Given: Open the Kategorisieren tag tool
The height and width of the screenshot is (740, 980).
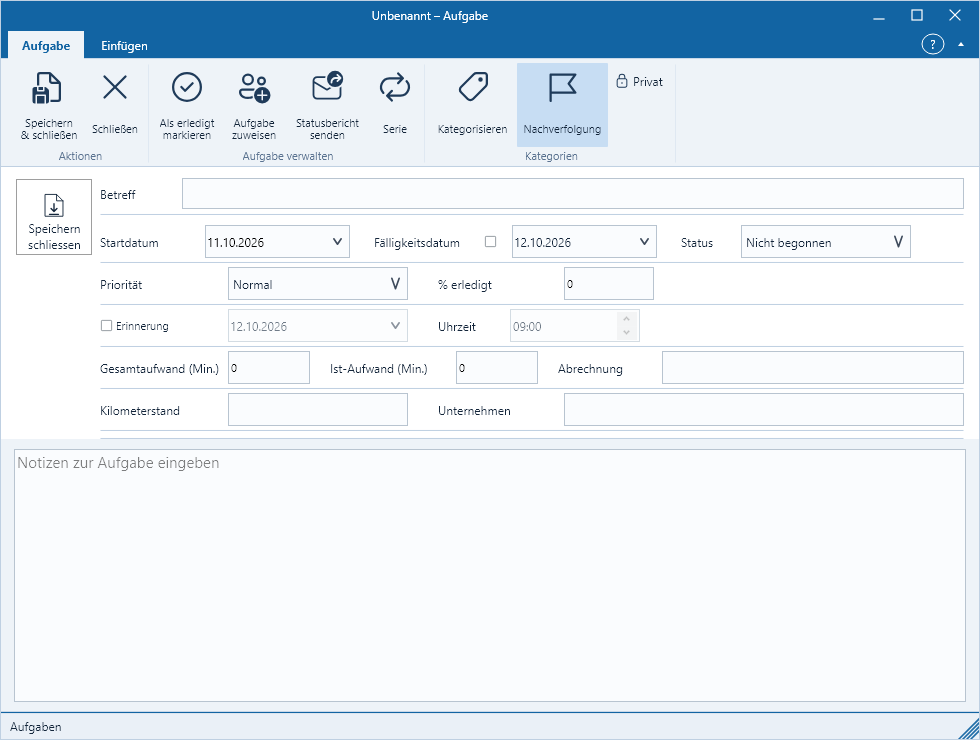Looking at the screenshot, I should (472, 105).
